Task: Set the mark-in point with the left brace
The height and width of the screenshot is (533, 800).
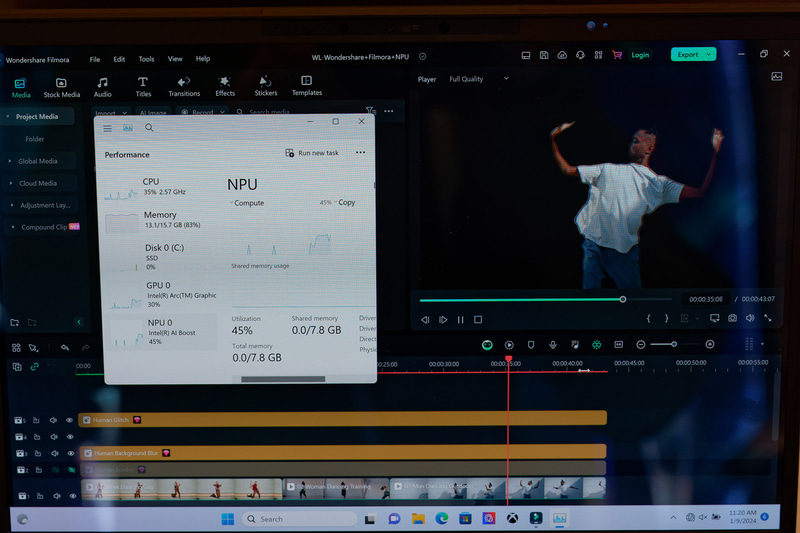Action: pos(648,318)
